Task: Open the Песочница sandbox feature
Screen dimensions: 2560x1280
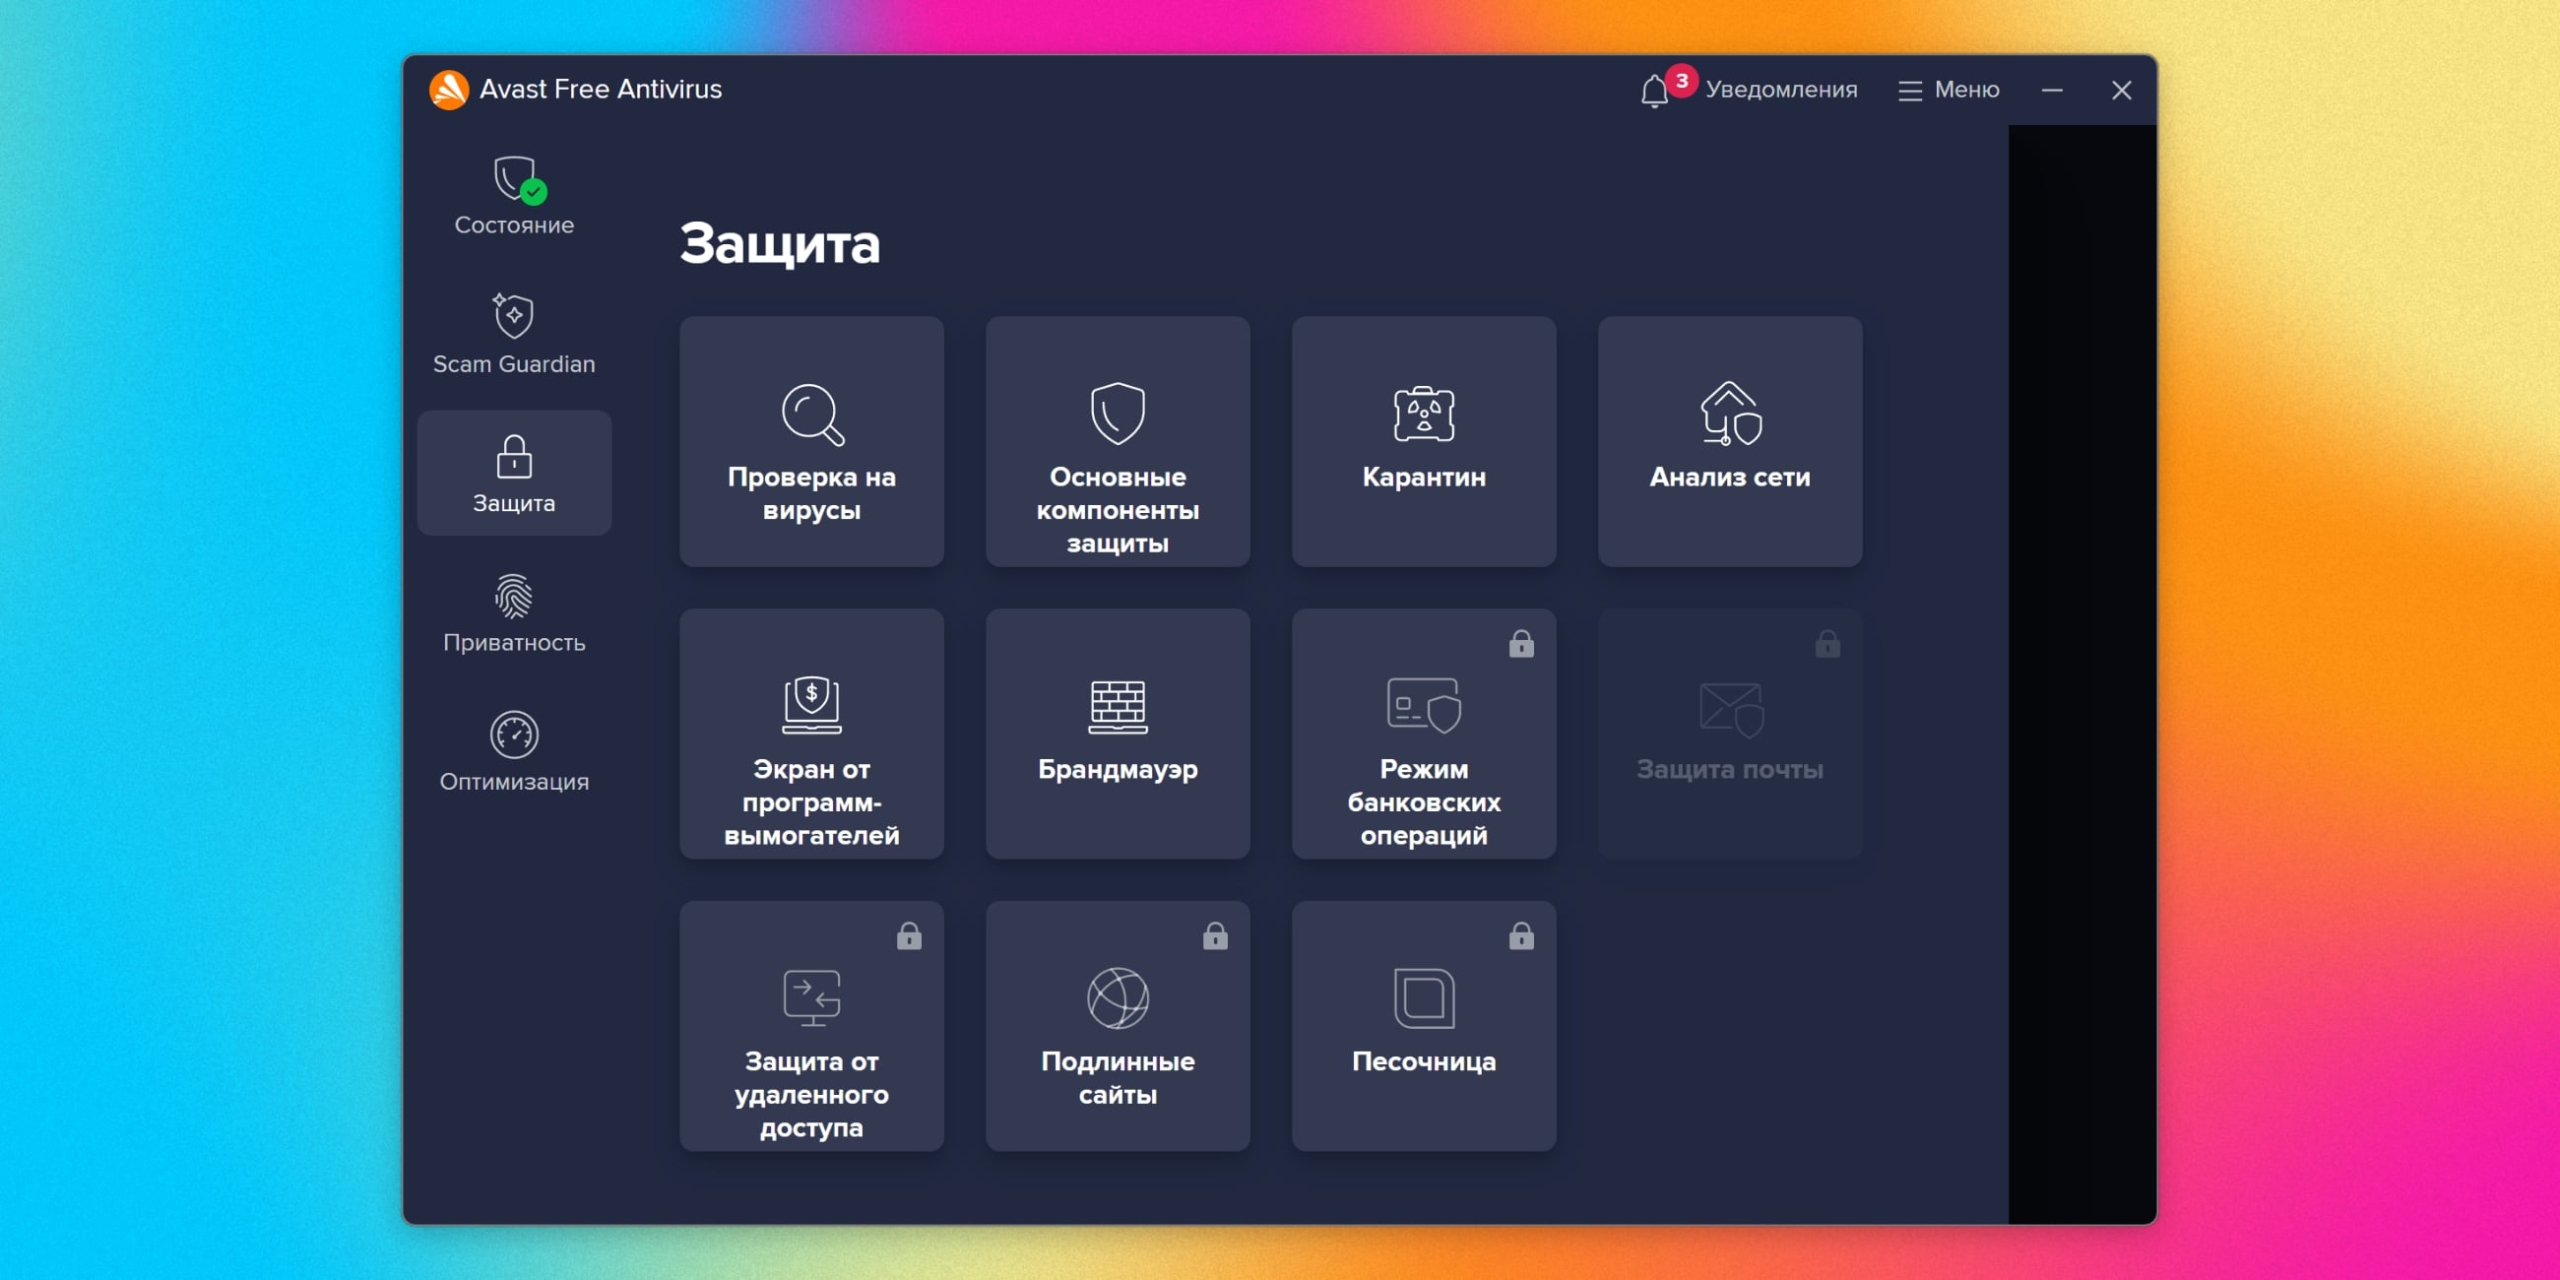Action: coord(1423,1025)
